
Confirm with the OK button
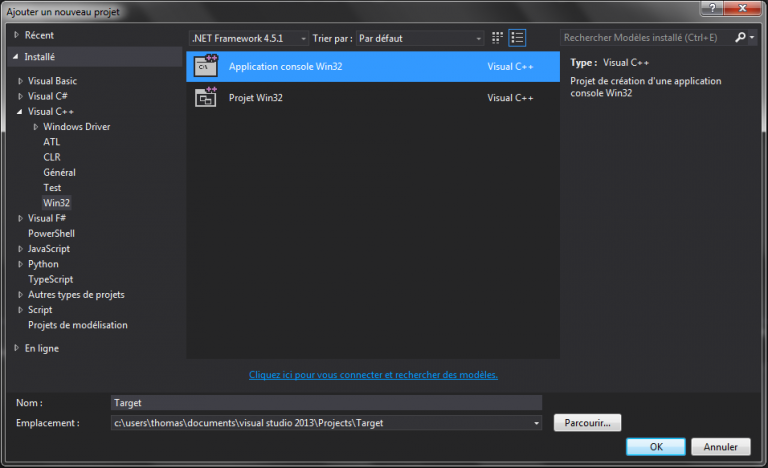click(x=656, y=447)
